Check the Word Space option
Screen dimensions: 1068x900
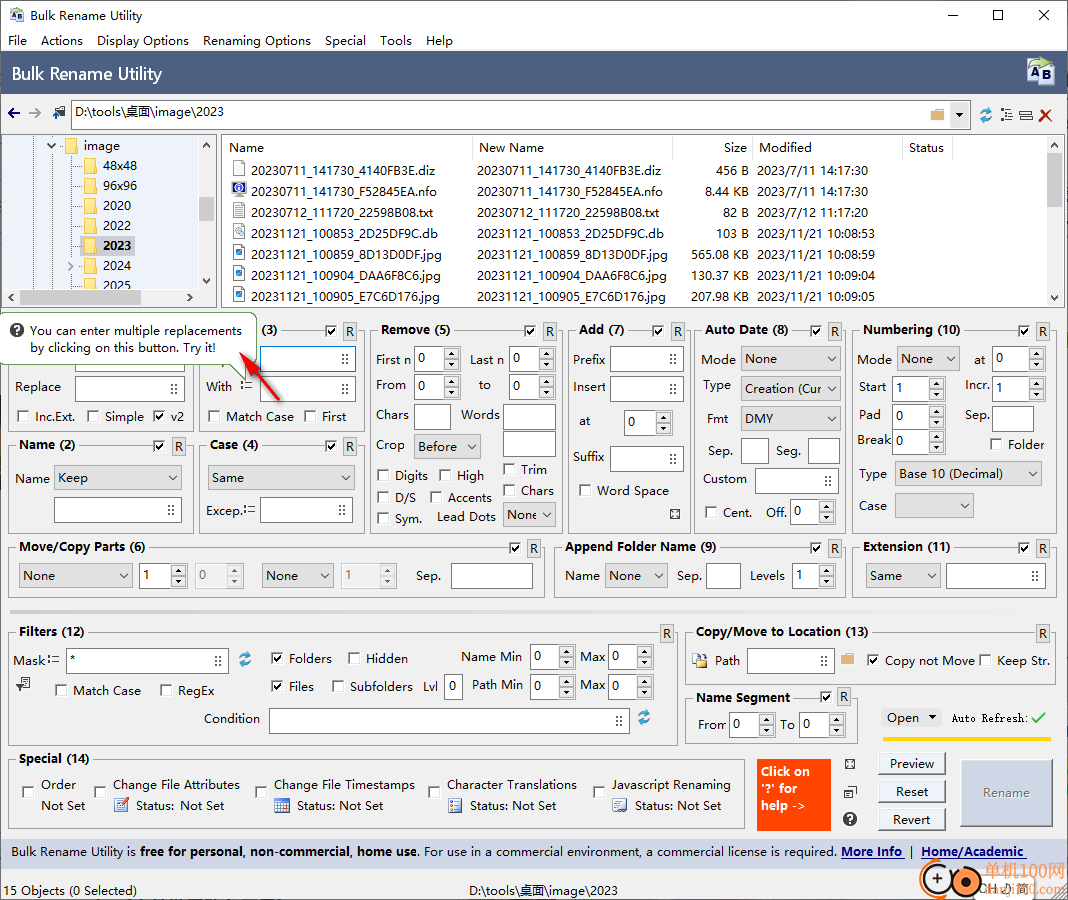[x=584, y=491]
